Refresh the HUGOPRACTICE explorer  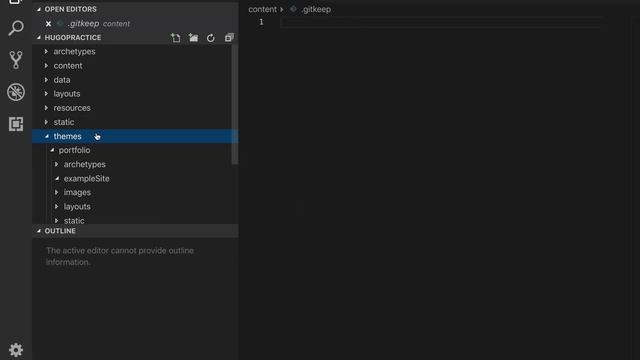[211, 38]
